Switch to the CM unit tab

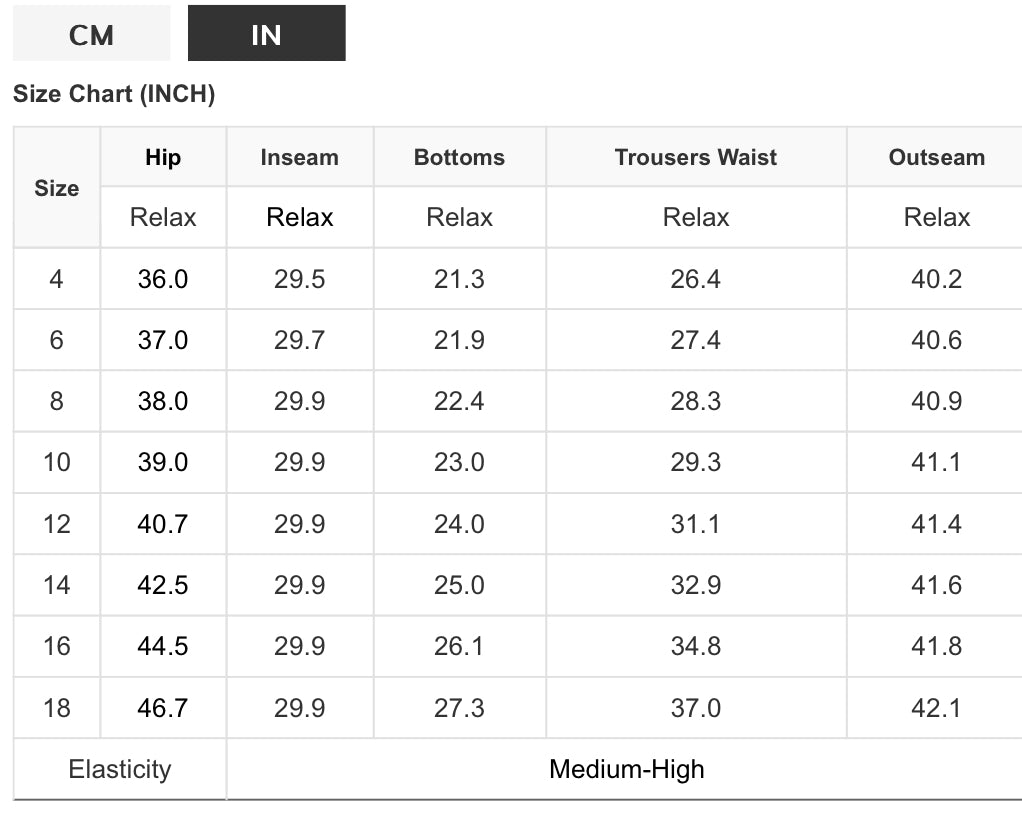(x=91, y=35)
